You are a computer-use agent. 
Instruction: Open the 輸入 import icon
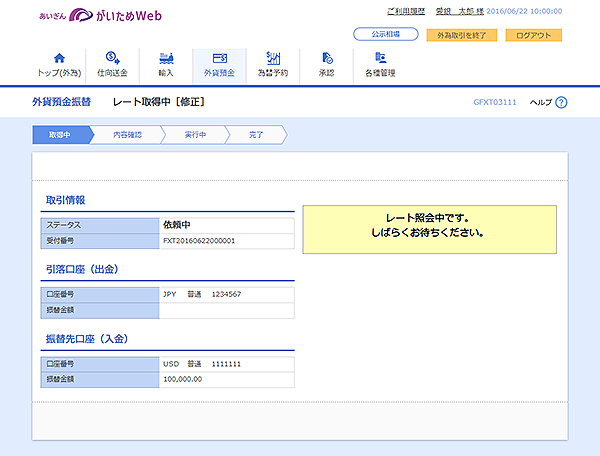(166, 58)
